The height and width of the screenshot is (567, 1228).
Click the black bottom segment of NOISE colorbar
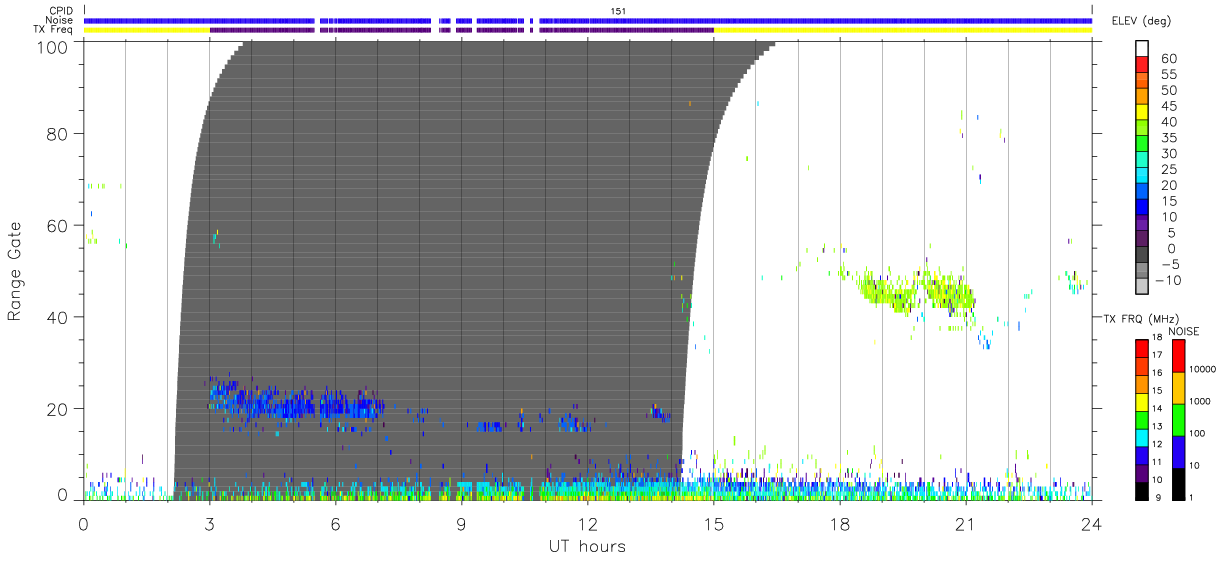pyautogui.click(x=1178, y=483)
